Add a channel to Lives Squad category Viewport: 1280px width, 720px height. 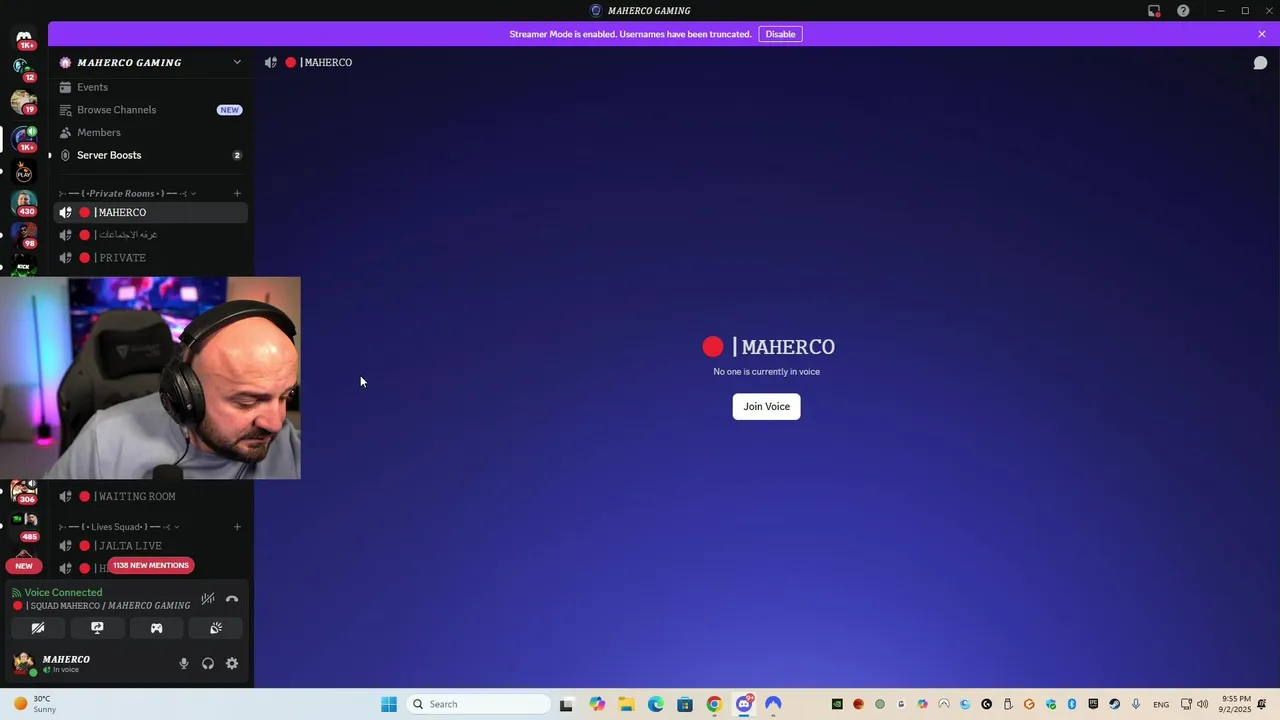[x=237, y=527]
